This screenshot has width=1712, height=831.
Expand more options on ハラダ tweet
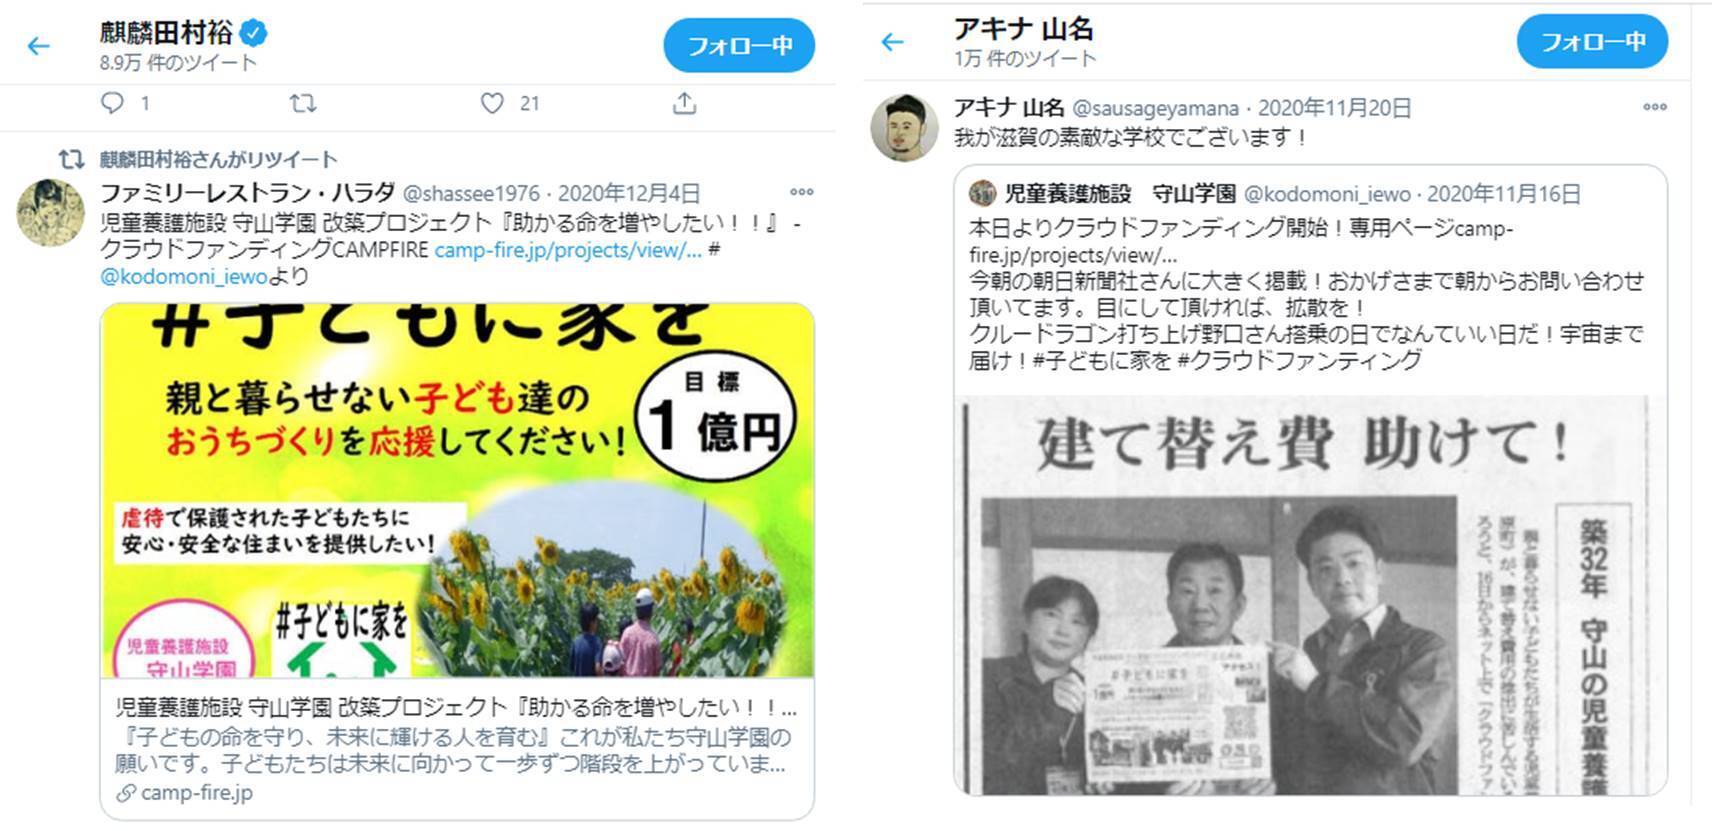(801, 192)
